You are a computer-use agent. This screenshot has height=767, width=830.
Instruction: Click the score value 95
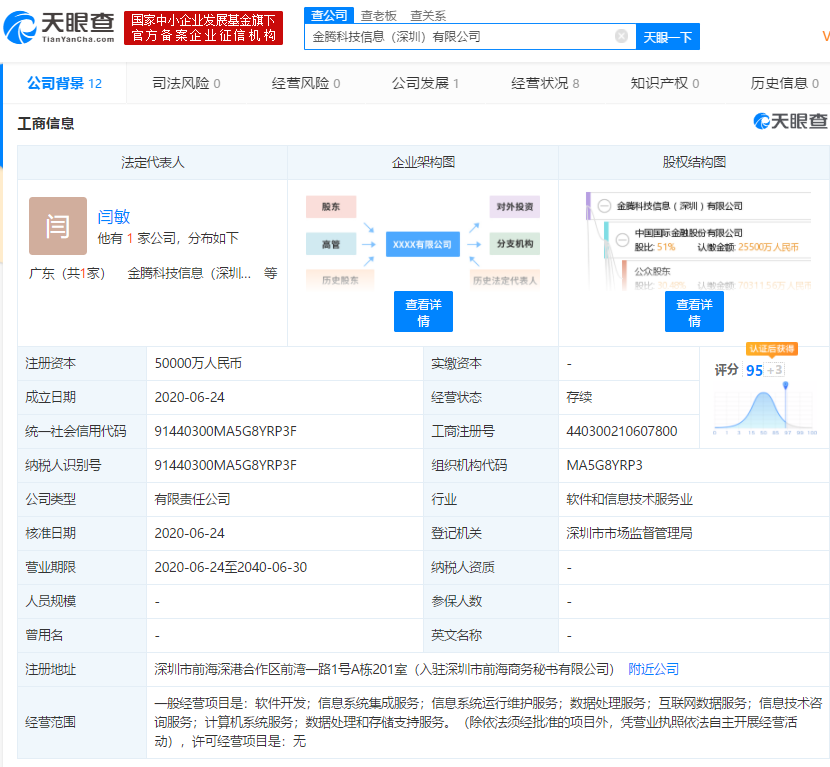754,370
